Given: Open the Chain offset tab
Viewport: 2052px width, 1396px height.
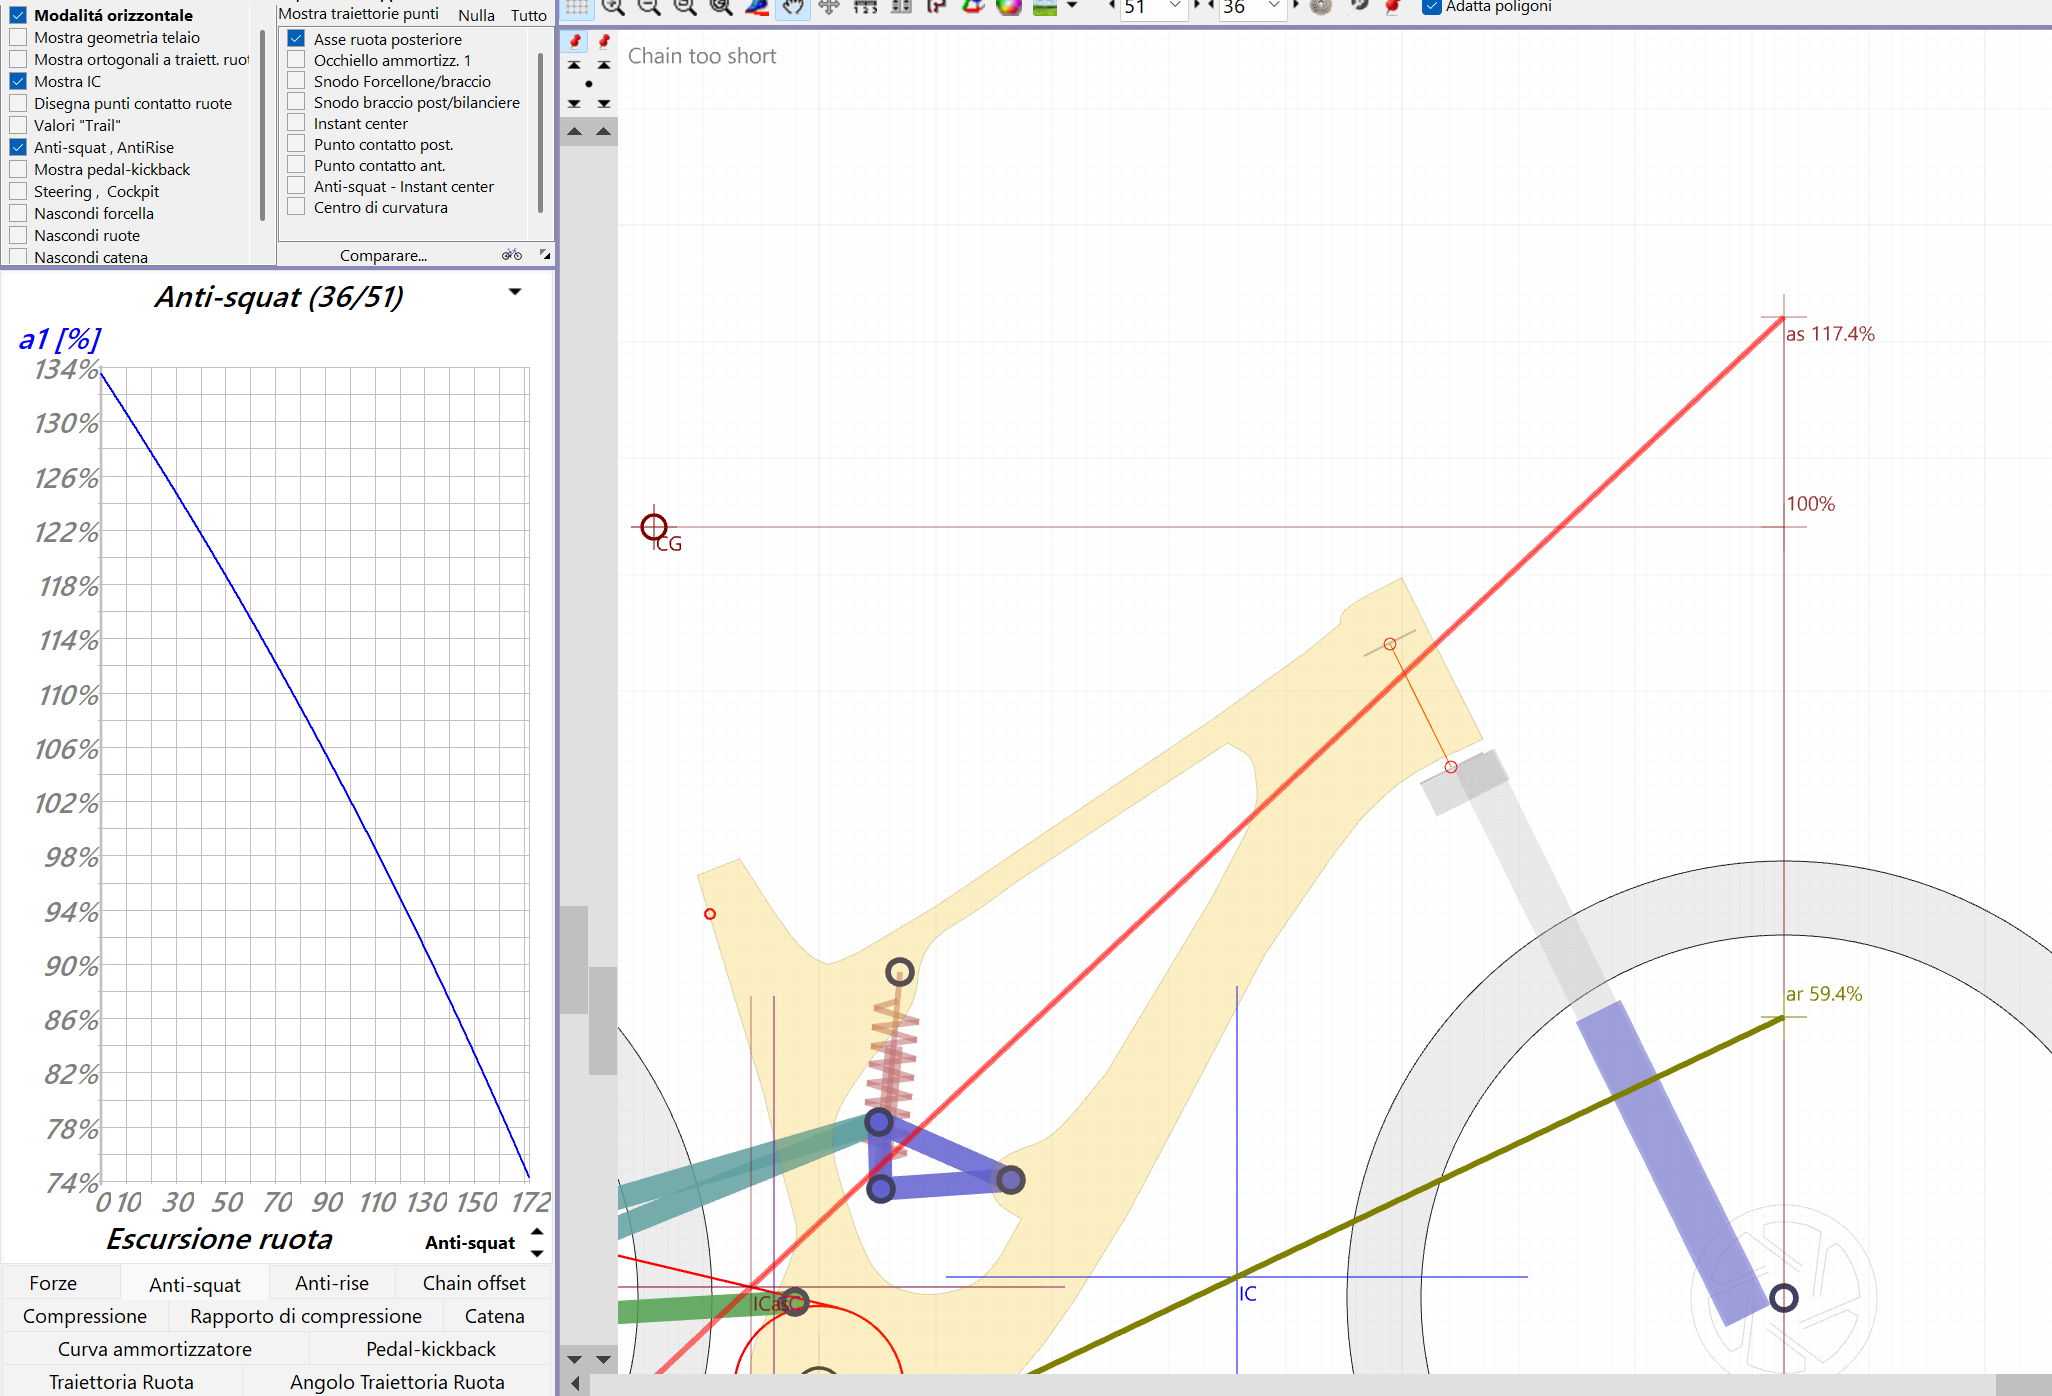Looking at the screenshot, I should 474,1283.
